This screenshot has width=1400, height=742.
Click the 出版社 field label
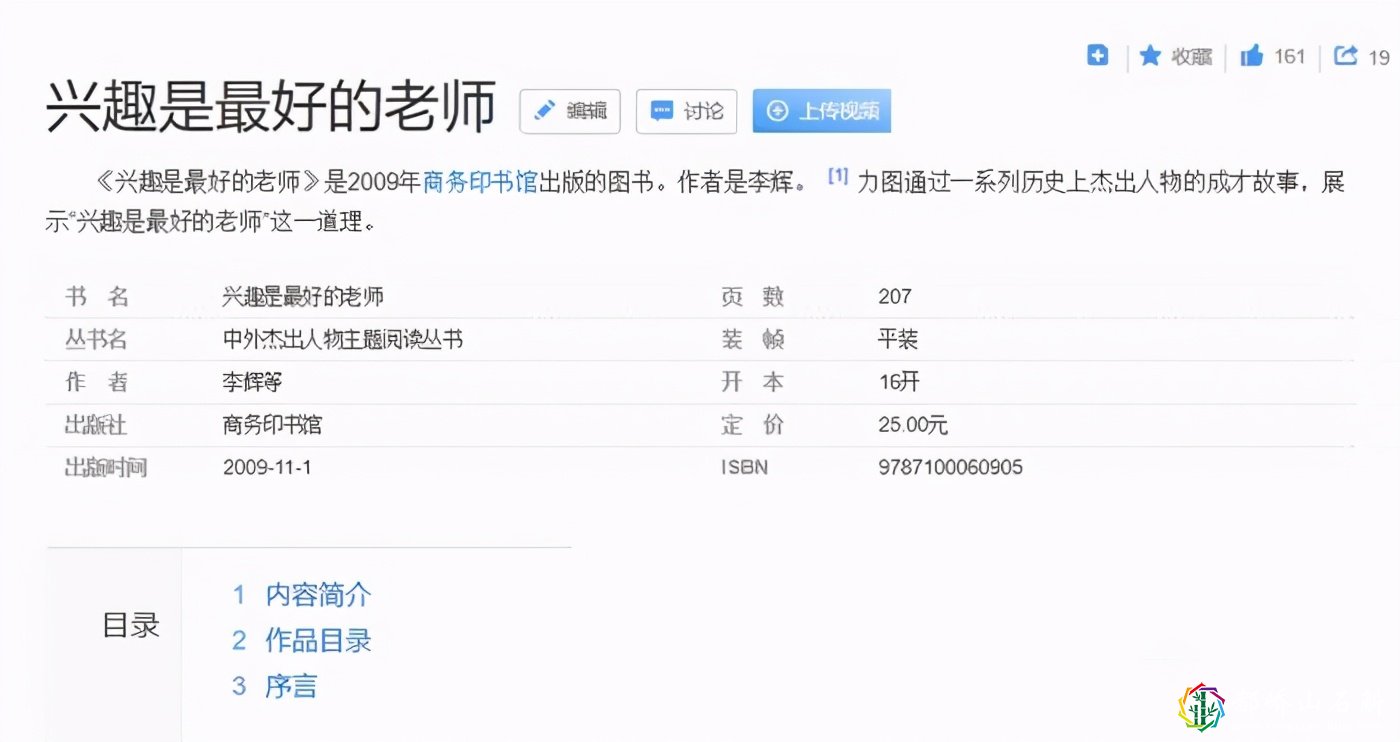coord(96,426)
